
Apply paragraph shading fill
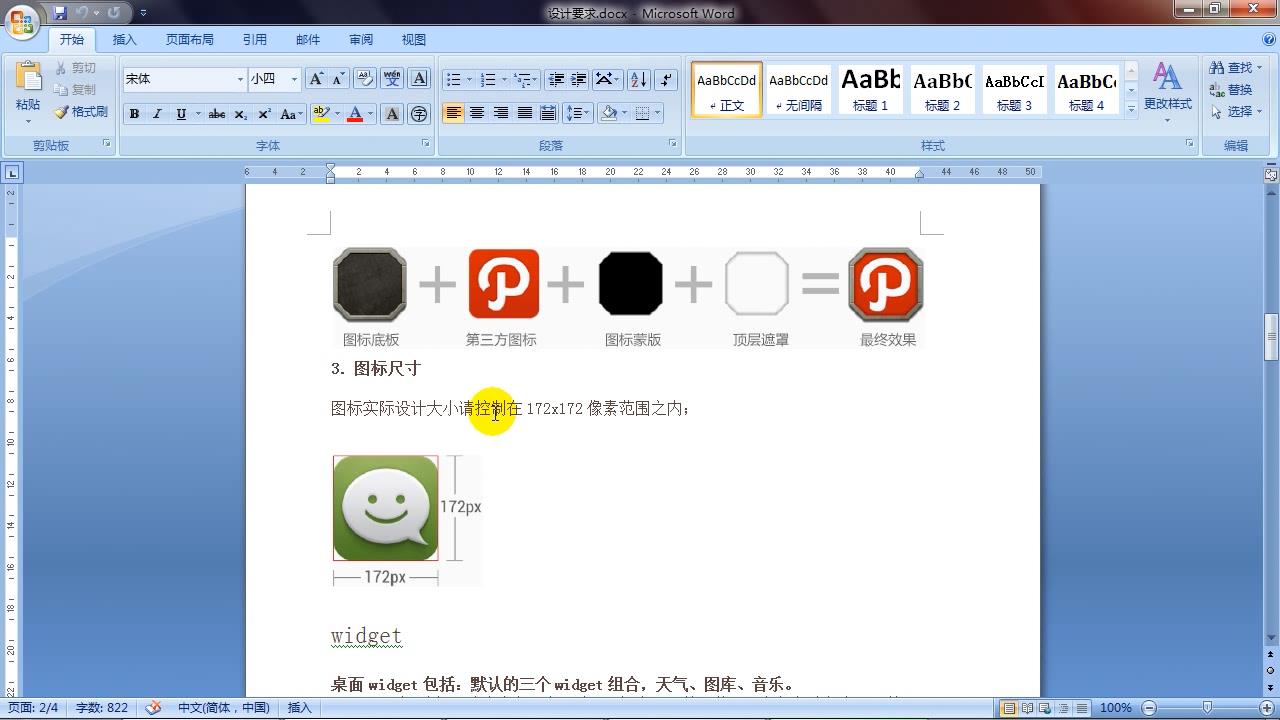(608, 113)
